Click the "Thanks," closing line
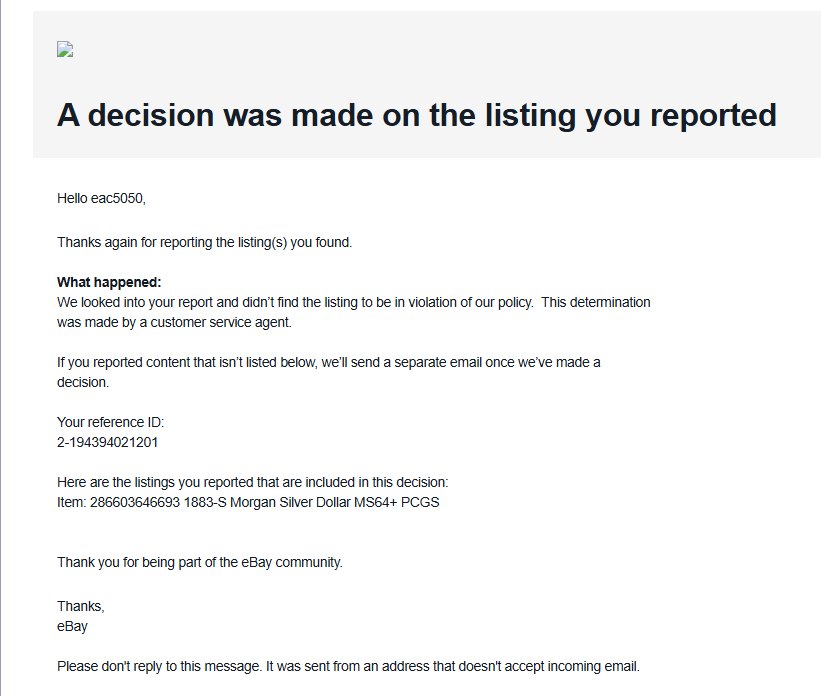 (x=80, y=606)
